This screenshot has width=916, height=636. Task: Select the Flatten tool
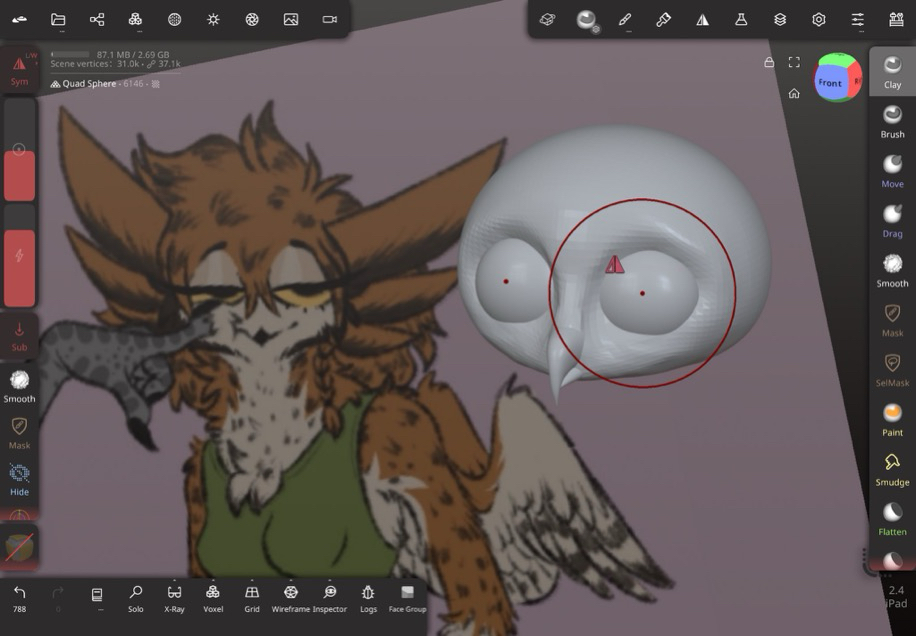(892, 517)
